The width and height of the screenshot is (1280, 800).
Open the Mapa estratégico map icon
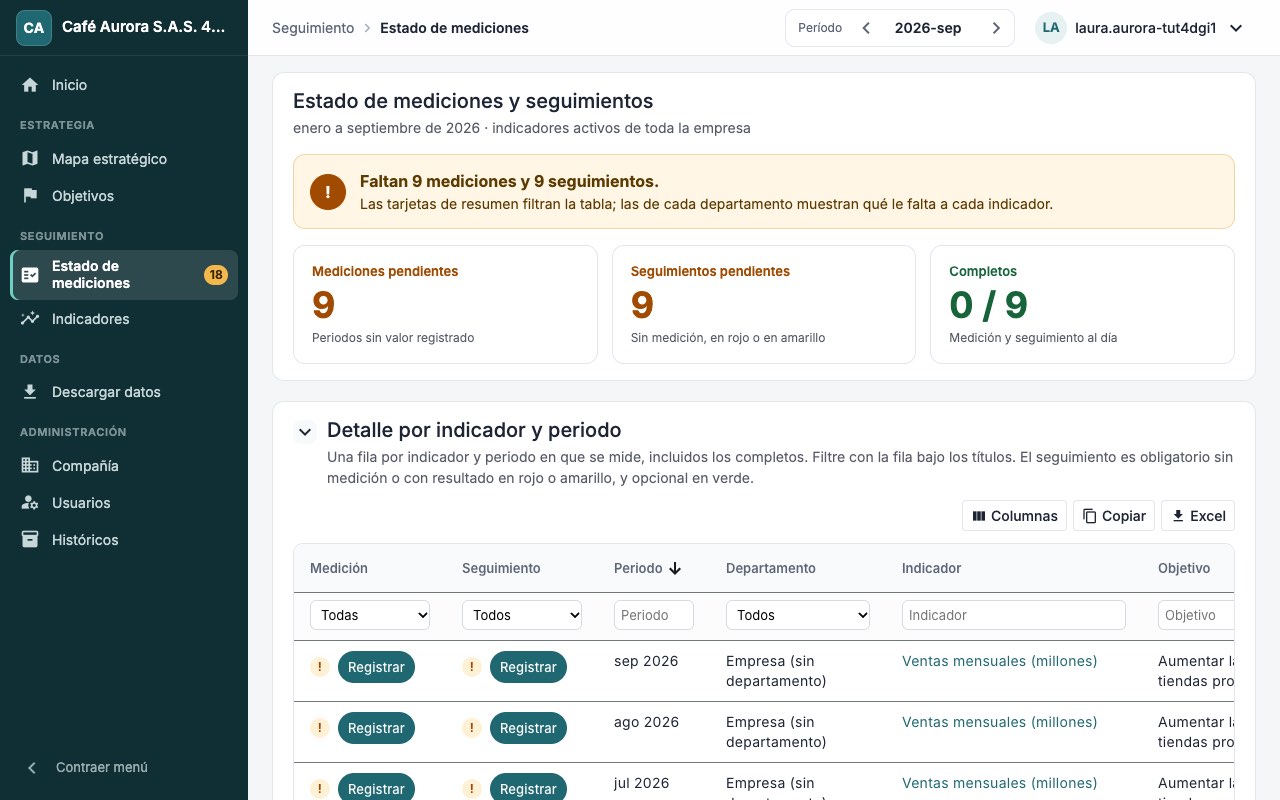pos(30,159)
